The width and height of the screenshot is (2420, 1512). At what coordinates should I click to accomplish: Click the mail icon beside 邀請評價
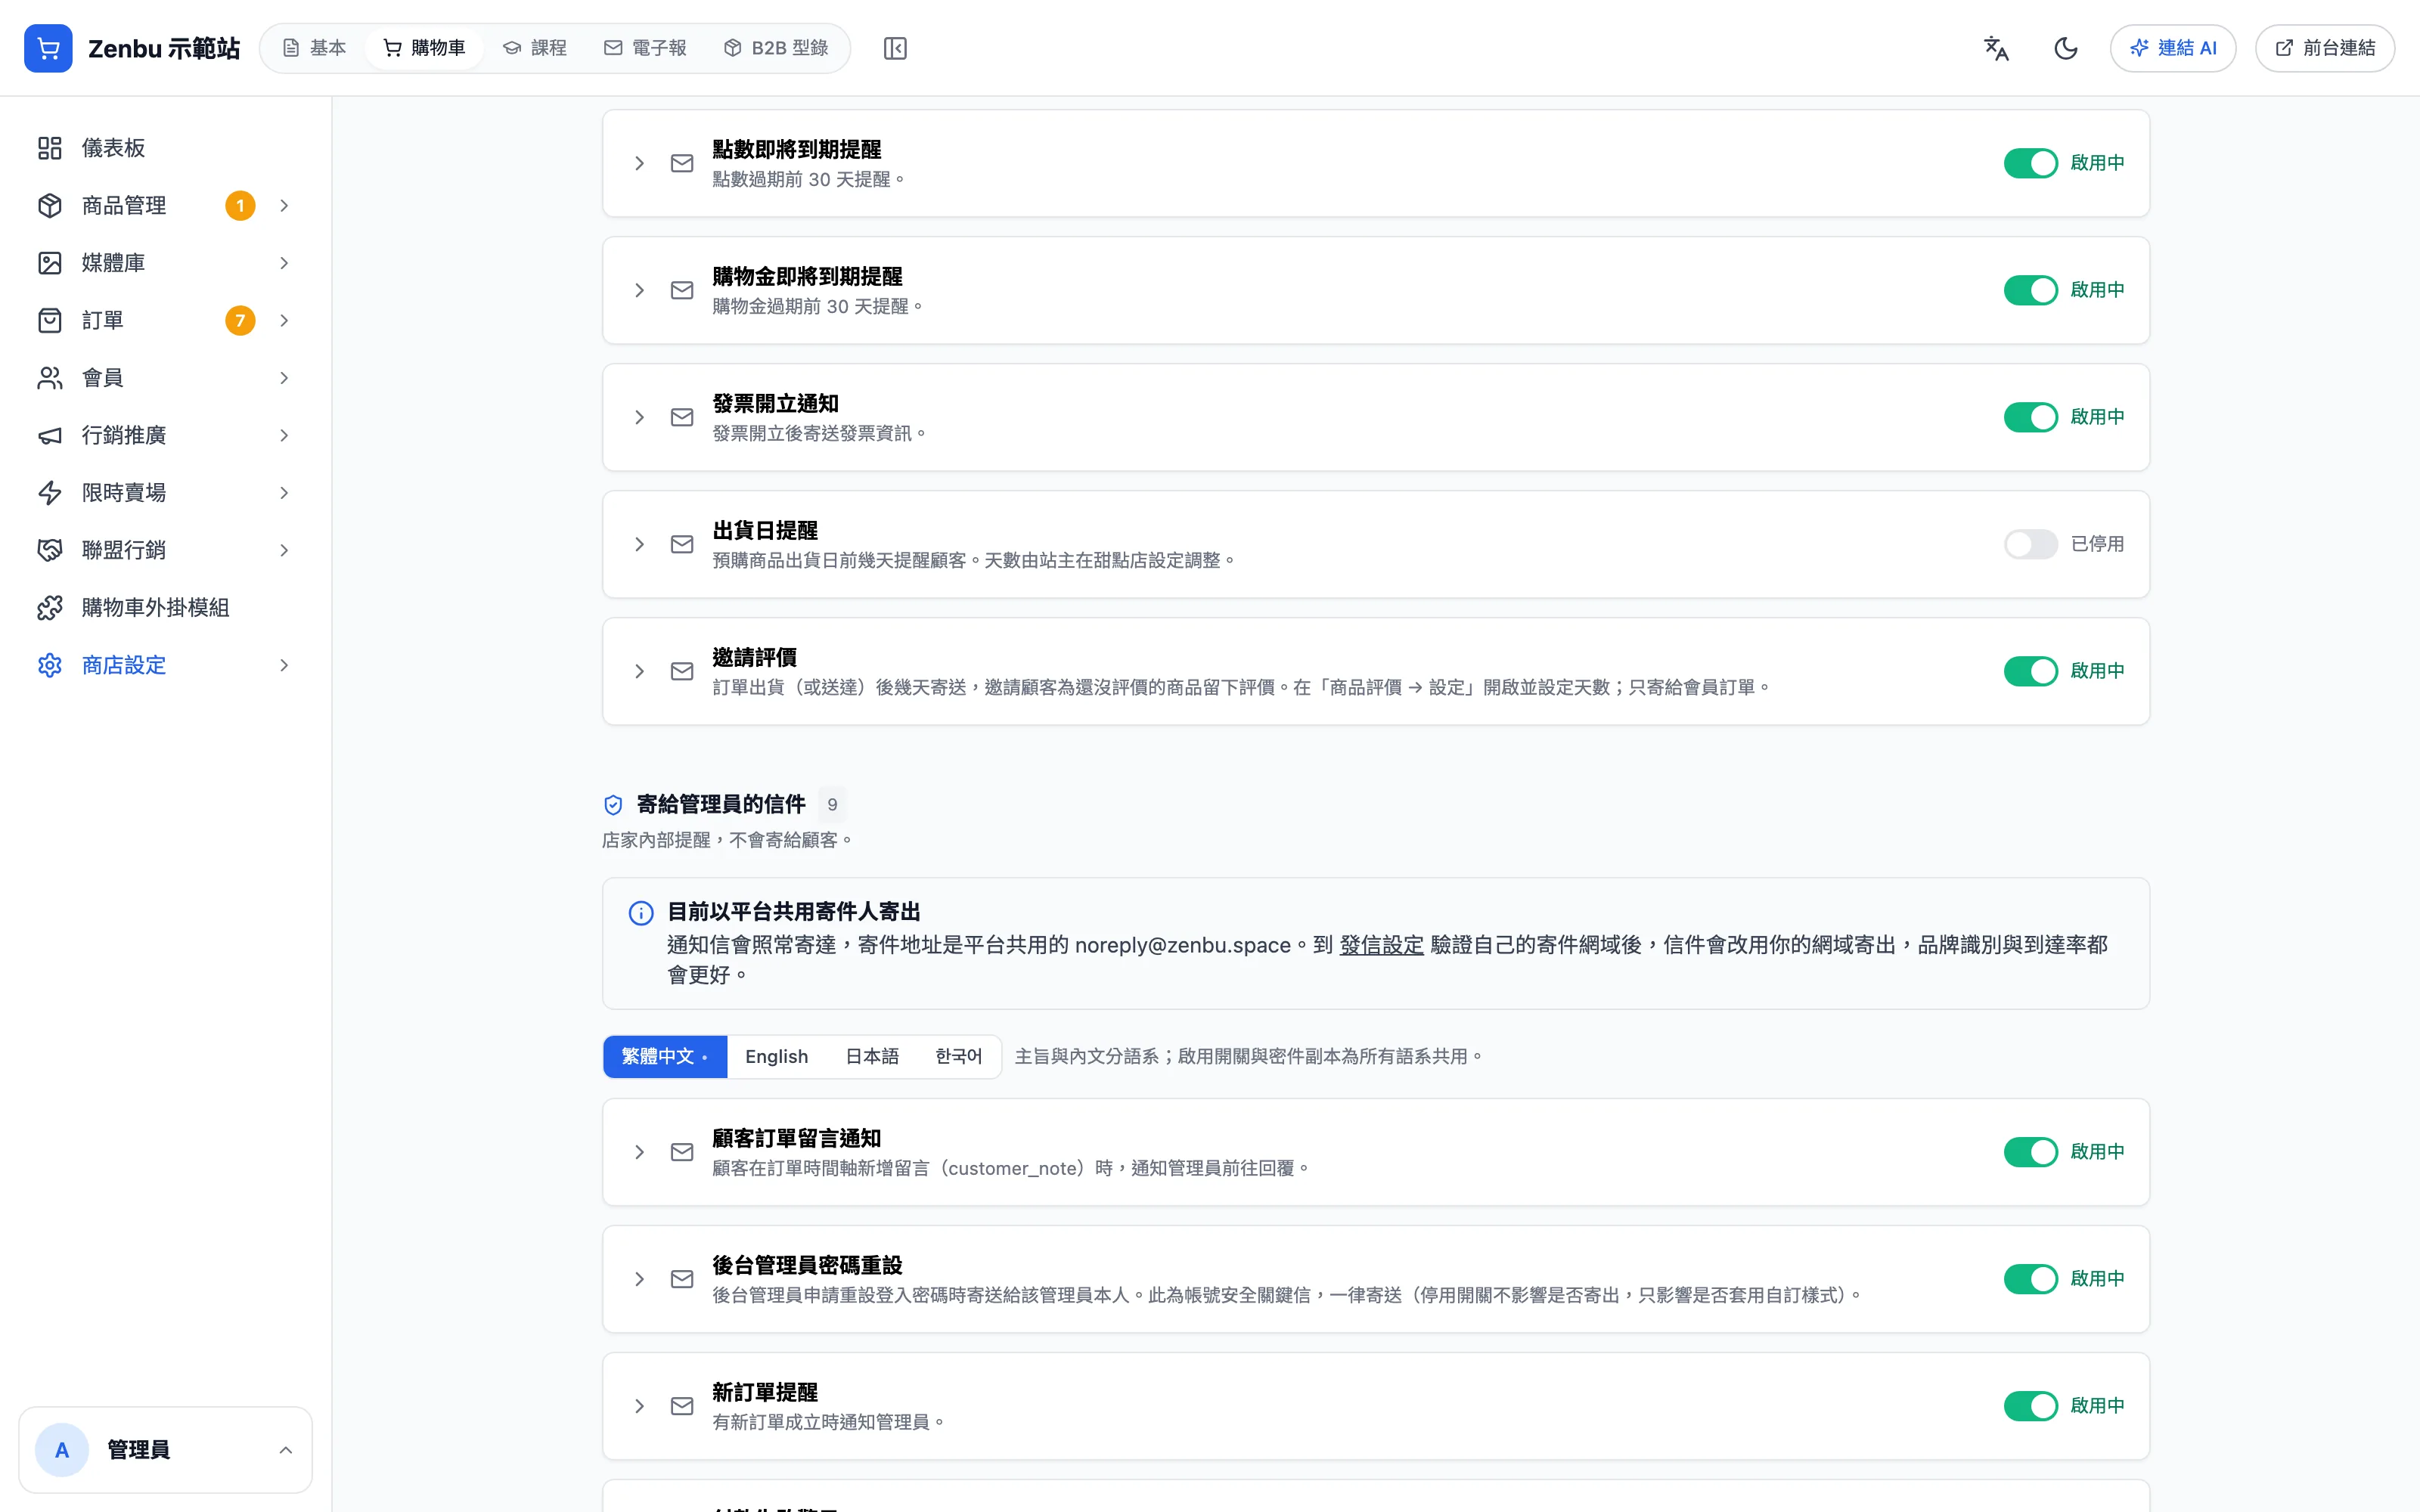(x=682, y=671)
